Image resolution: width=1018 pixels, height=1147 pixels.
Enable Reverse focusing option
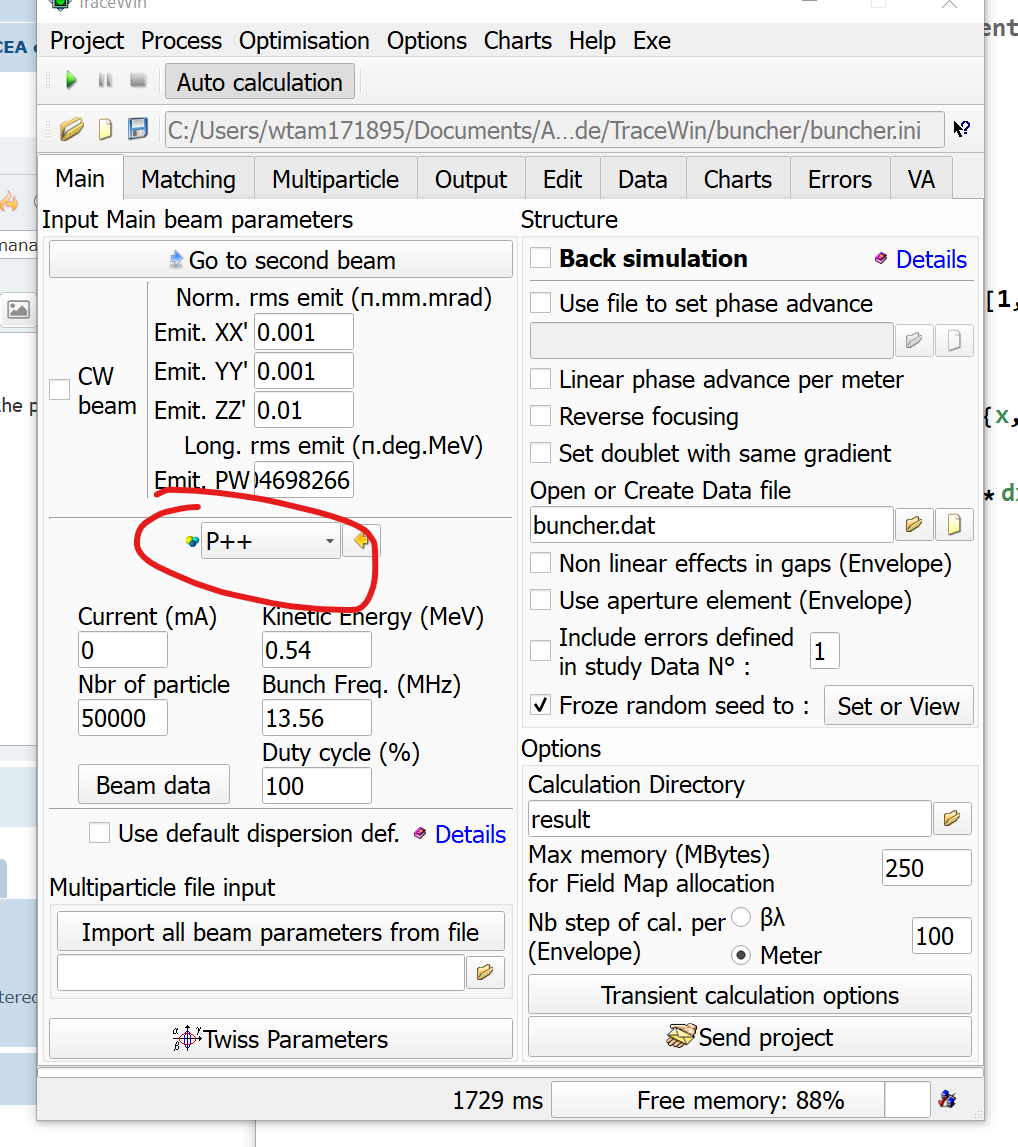point(540,415)
